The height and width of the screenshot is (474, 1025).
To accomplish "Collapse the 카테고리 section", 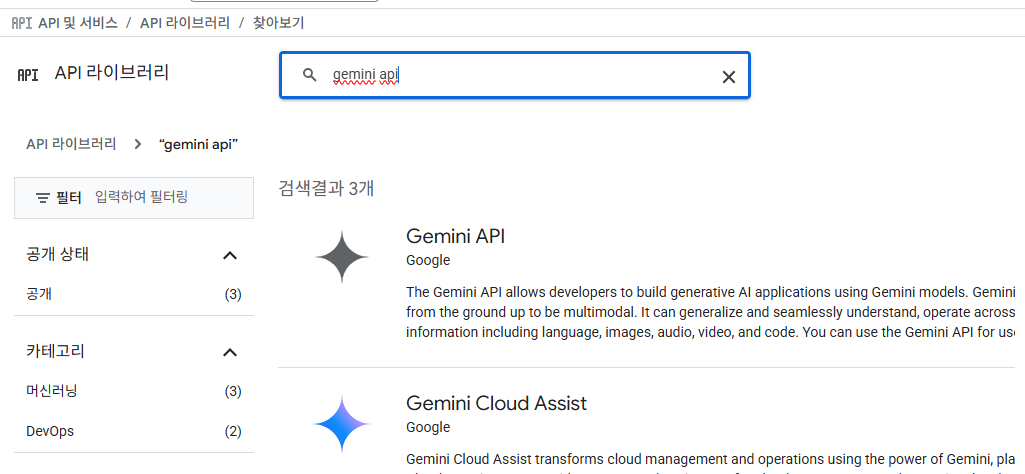I will pos(229,352).
